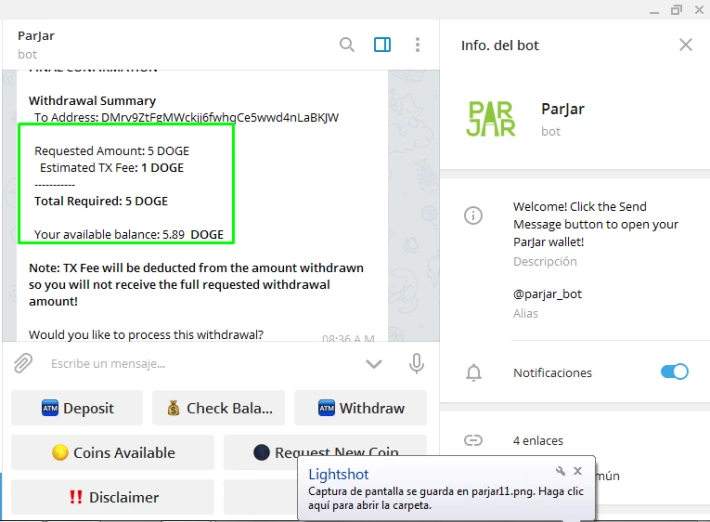Image resolution: width=710 pixels, height=522 pixels.
Task: Click the paperclip attach icon
Action: click(23, 363)
